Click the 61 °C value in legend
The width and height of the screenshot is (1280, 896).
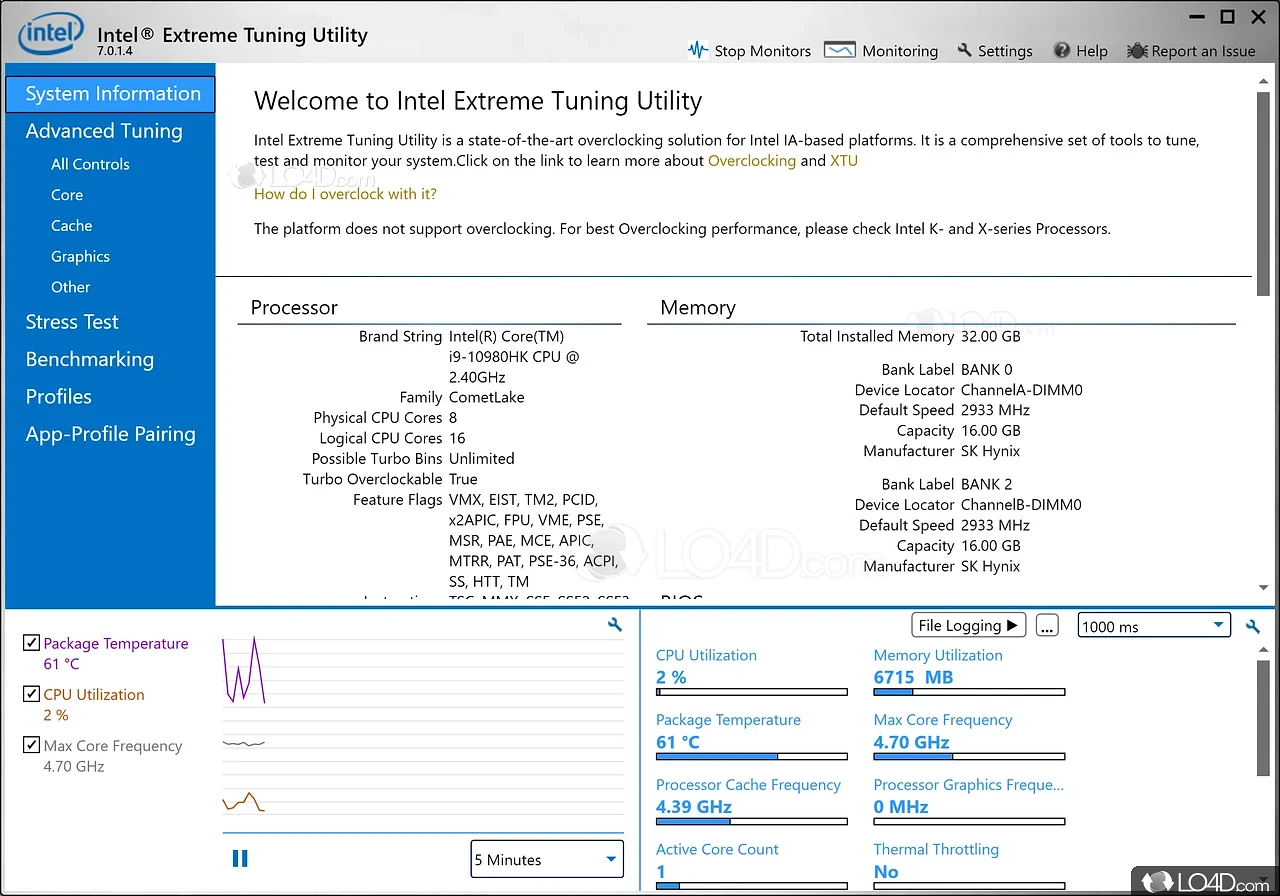[x=61, y=664]
